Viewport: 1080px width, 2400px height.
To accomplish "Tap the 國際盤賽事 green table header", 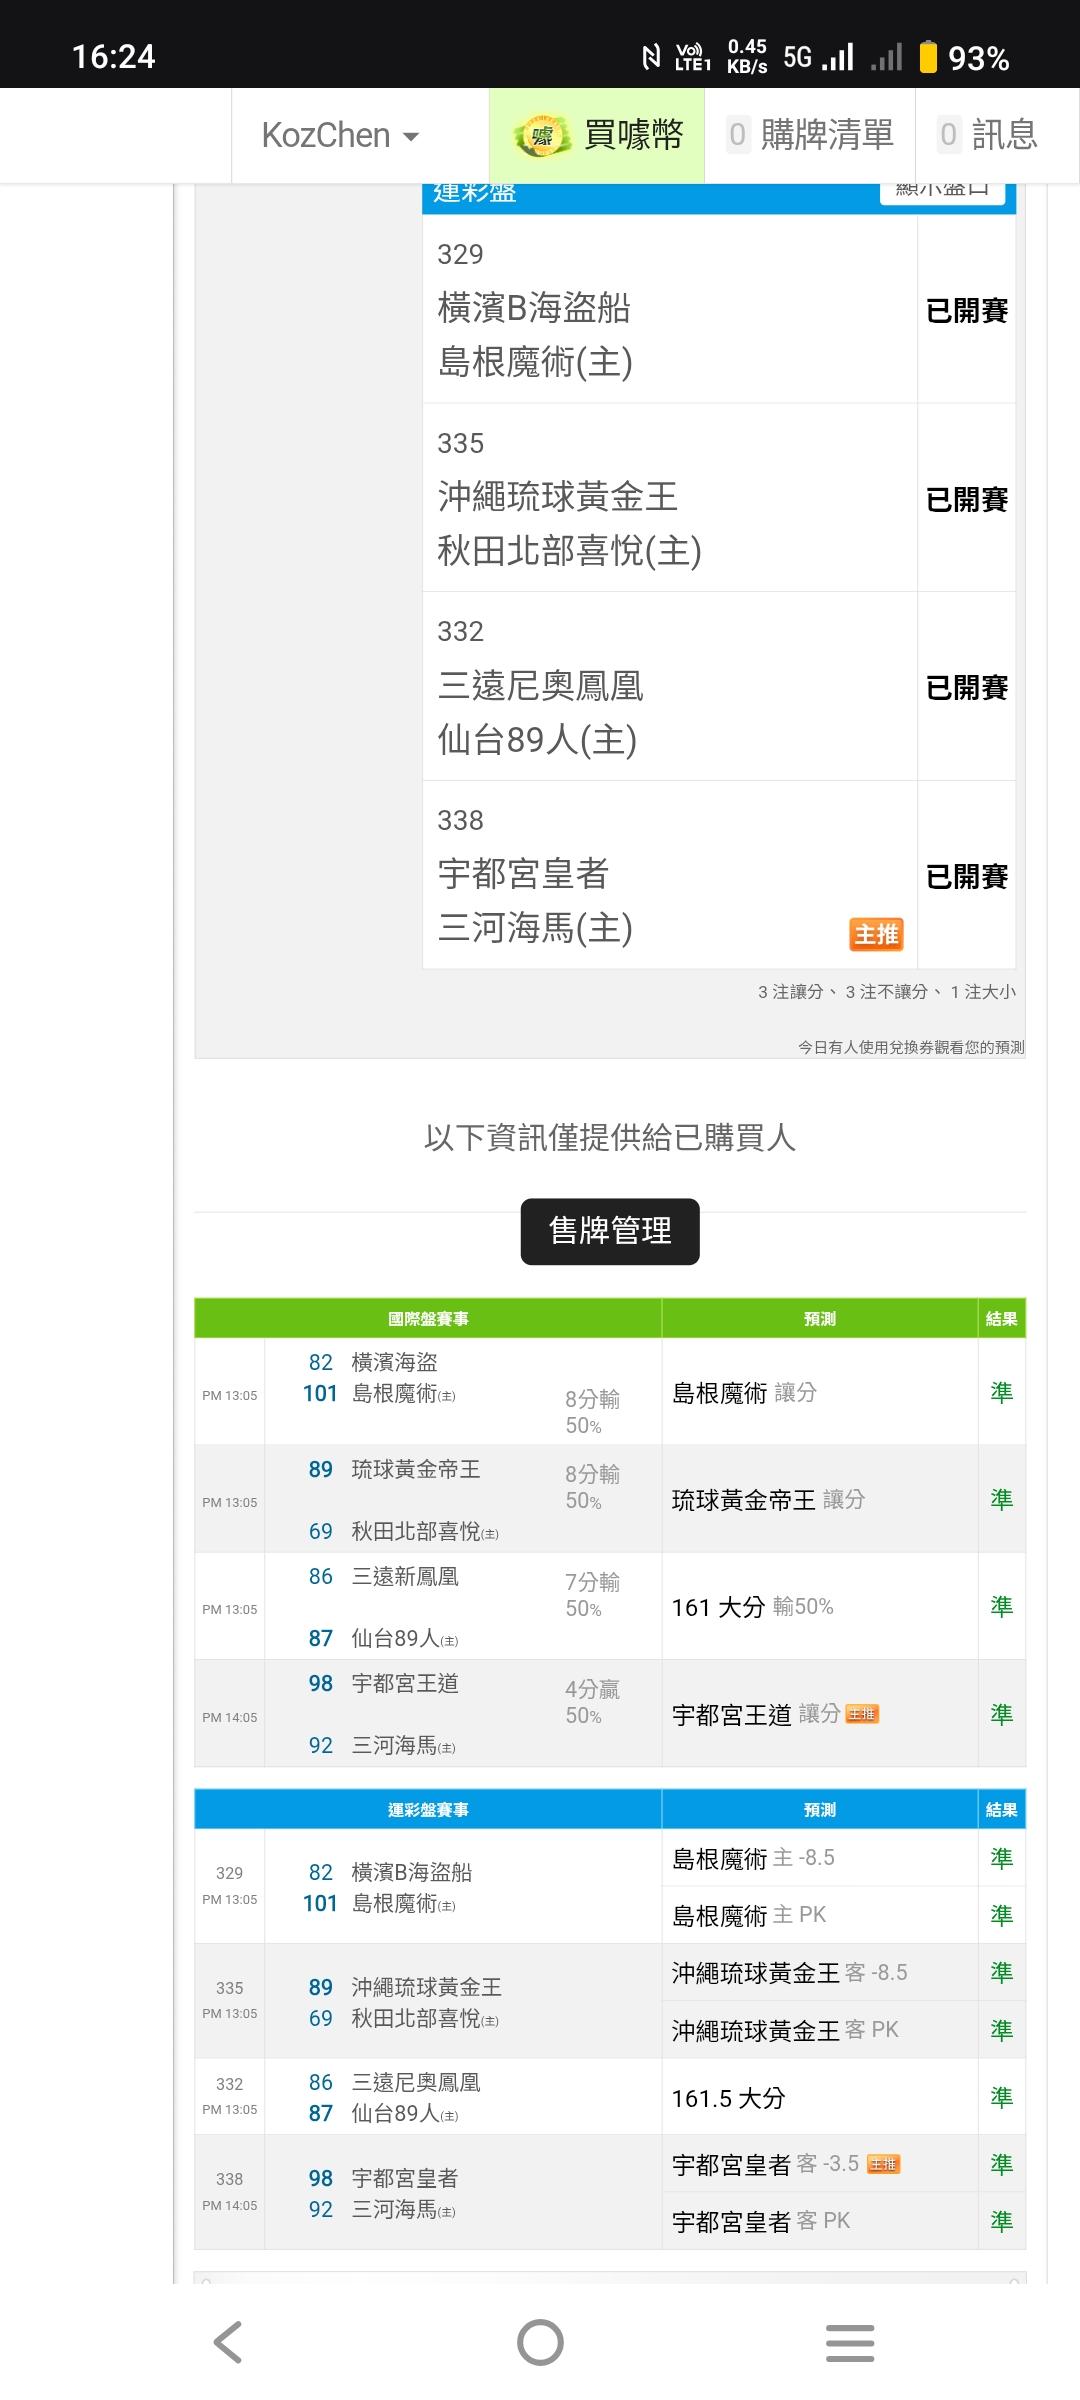I will click(428, 1319).
